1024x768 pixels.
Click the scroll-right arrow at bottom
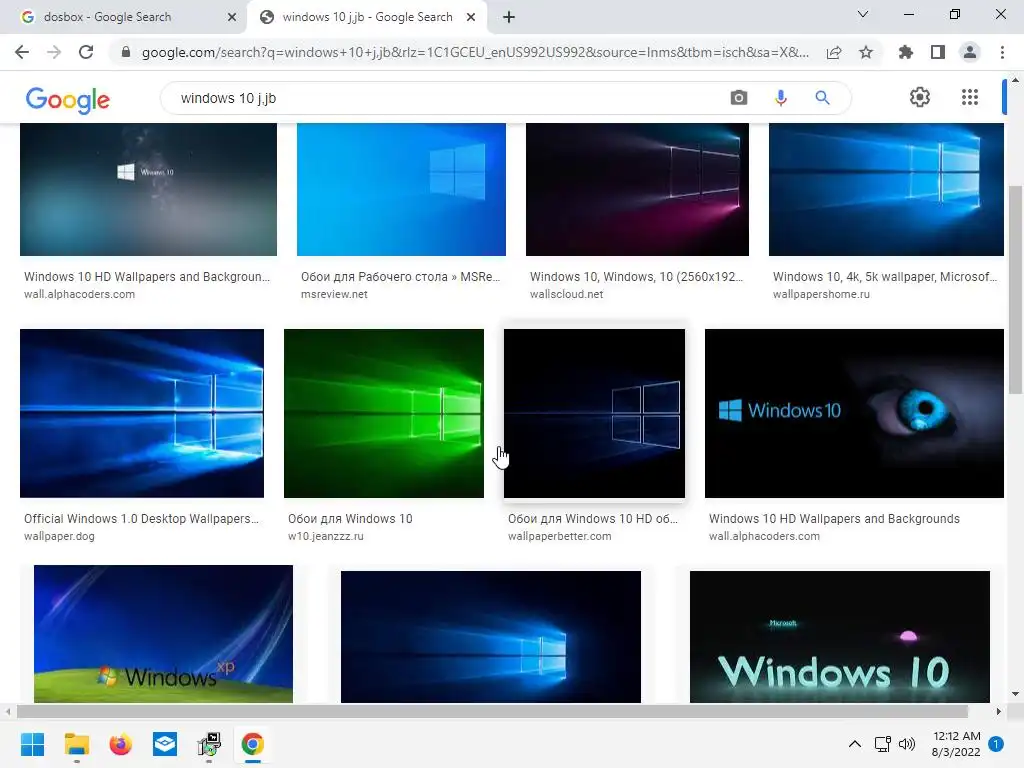(x=999, y=711)
